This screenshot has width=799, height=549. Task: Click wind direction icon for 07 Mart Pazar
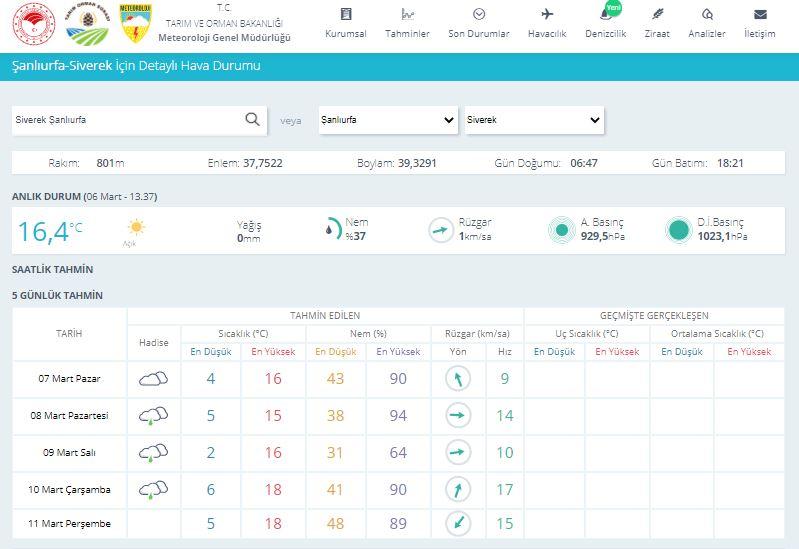[x=458, y=379]
